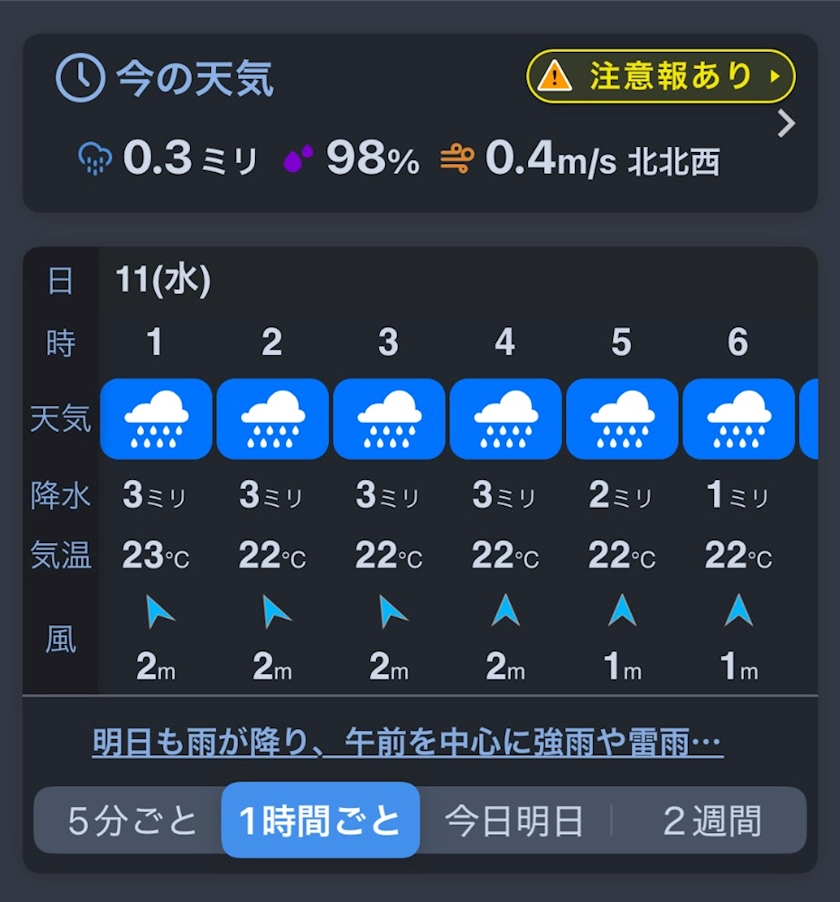Select the rain icon for 2 o'clock

tap(272, 419)
